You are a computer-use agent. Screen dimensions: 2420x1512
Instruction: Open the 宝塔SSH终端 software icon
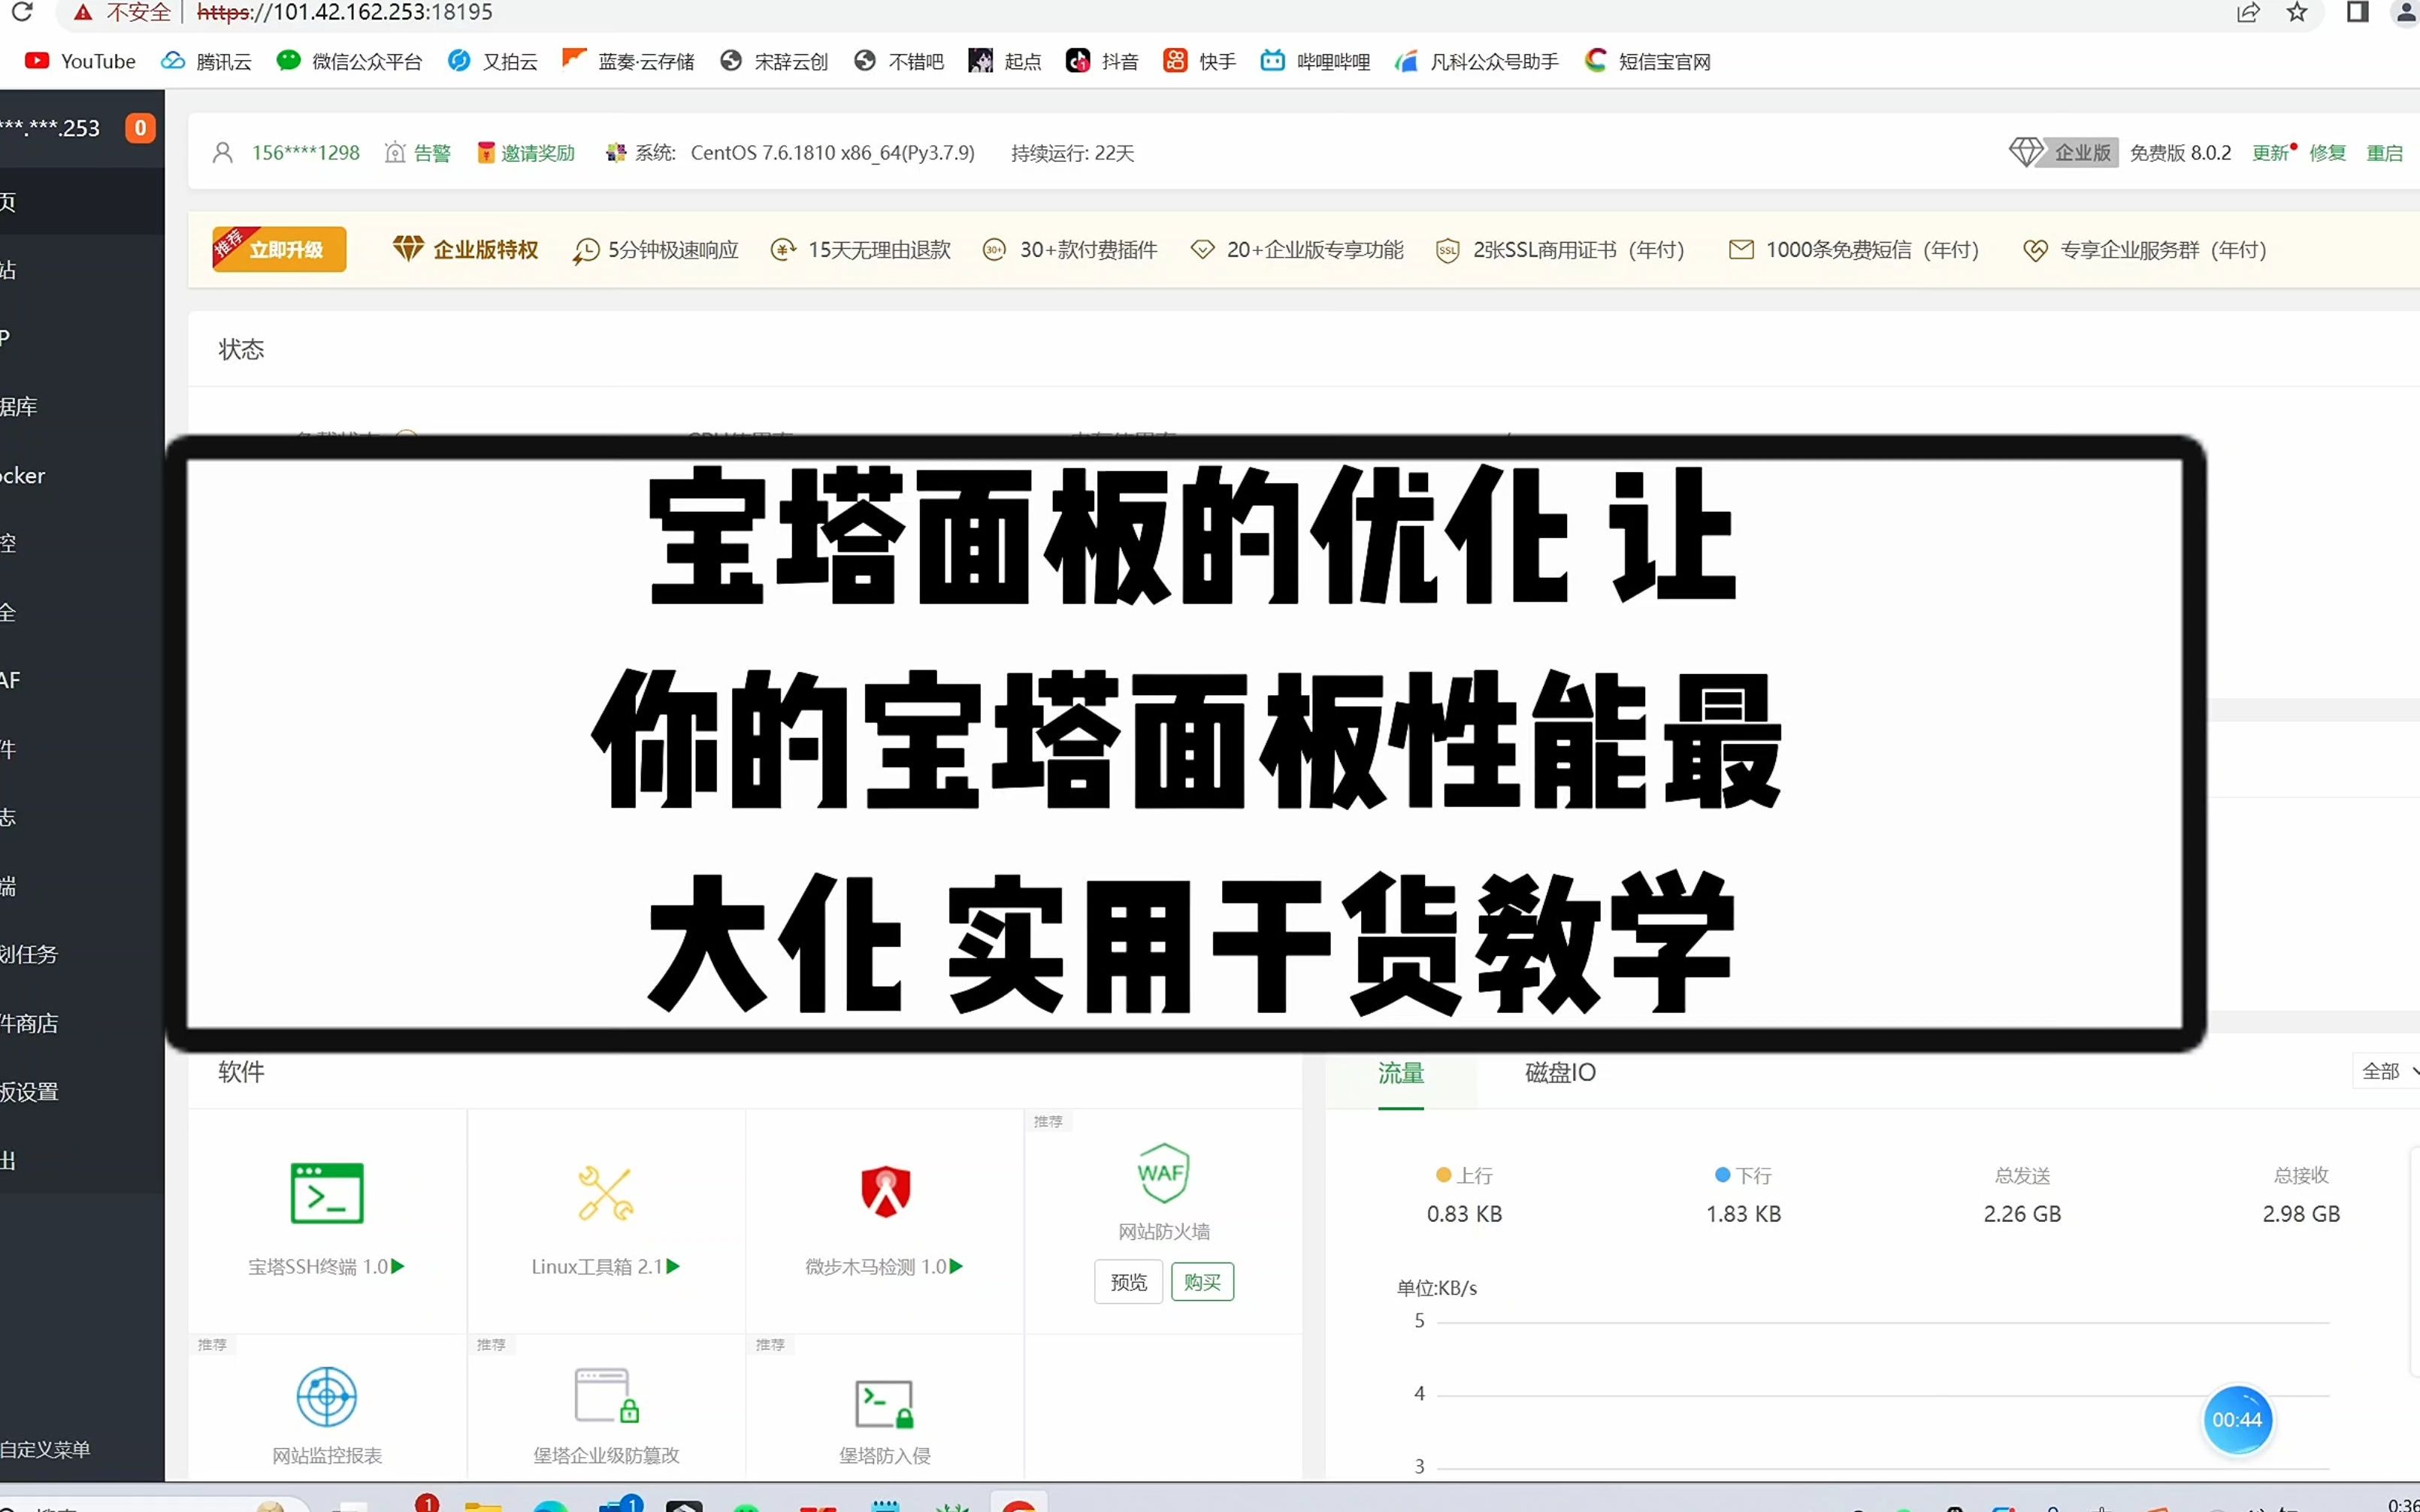tap(327, 1193)
